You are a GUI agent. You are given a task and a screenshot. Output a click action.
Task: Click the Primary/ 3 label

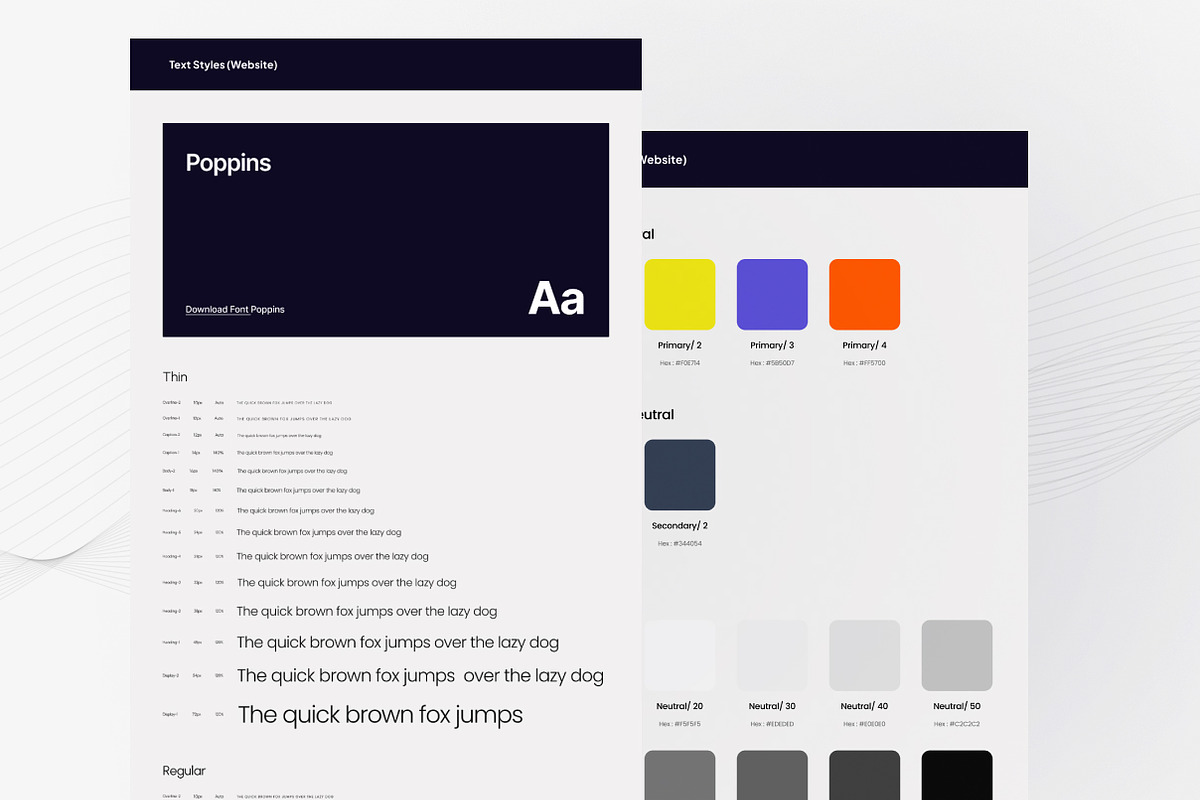pyautogui.click(x=772, y=345)
